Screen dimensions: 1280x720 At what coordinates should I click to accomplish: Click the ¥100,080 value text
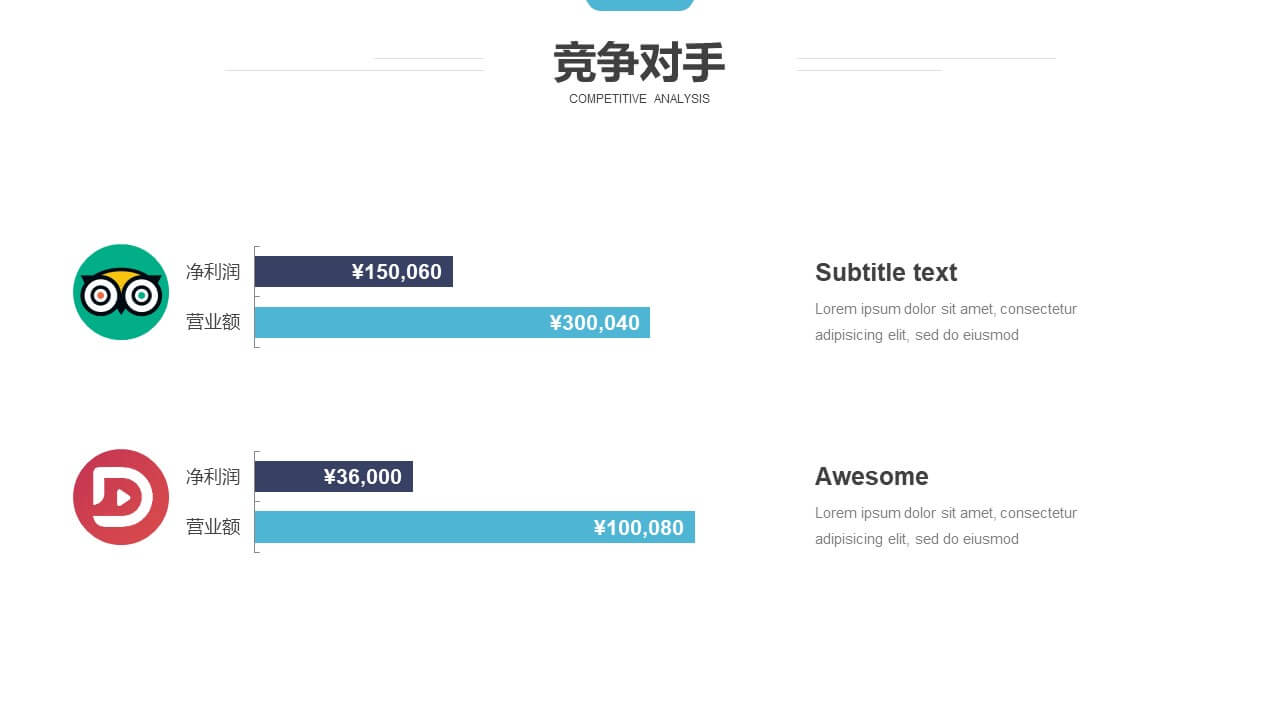[x=639, y=528]
